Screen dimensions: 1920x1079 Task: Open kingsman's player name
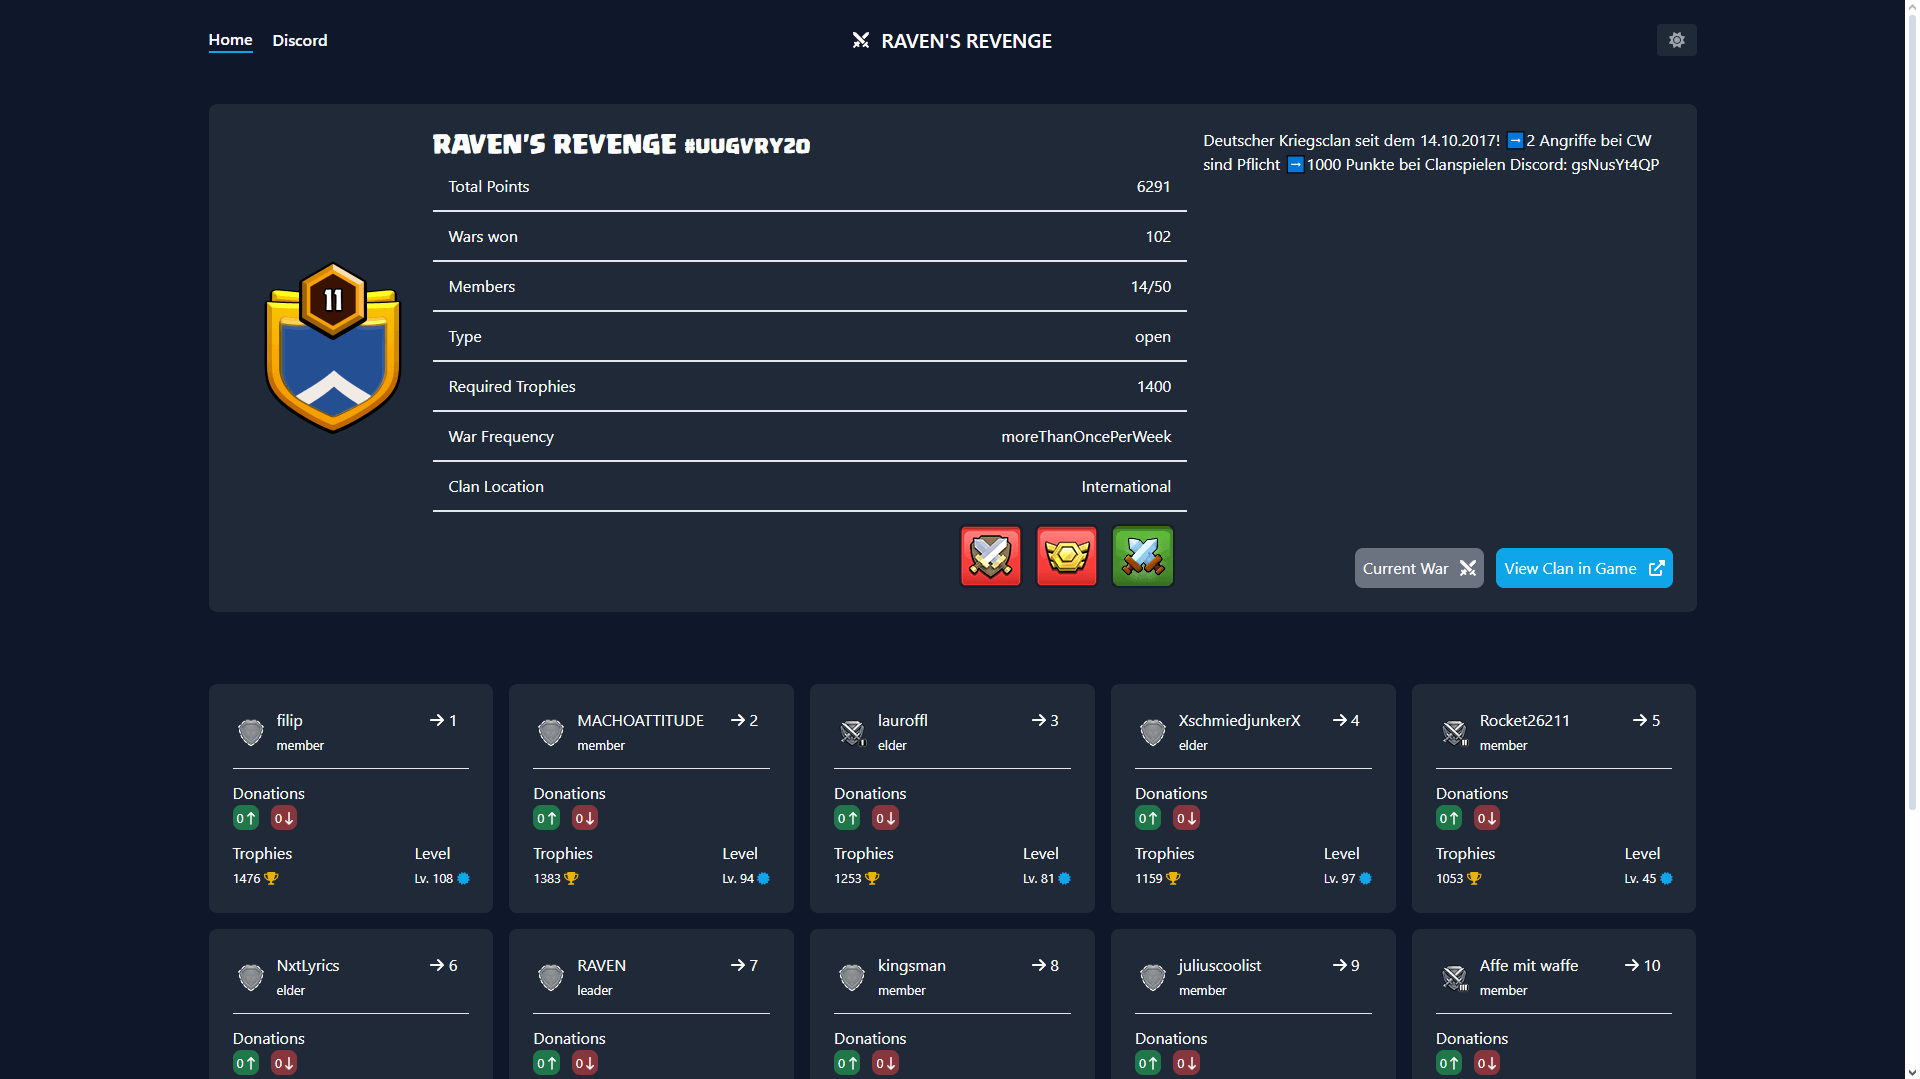coord(912,965)
